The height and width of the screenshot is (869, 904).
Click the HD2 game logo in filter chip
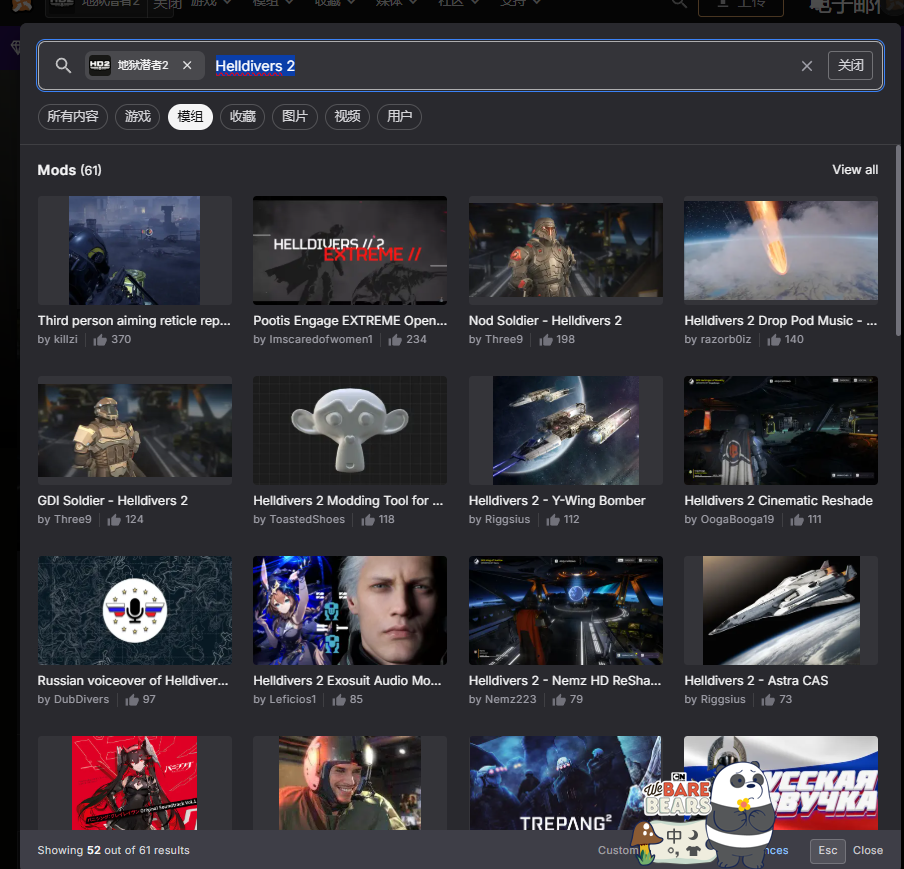tap(100, 66)
